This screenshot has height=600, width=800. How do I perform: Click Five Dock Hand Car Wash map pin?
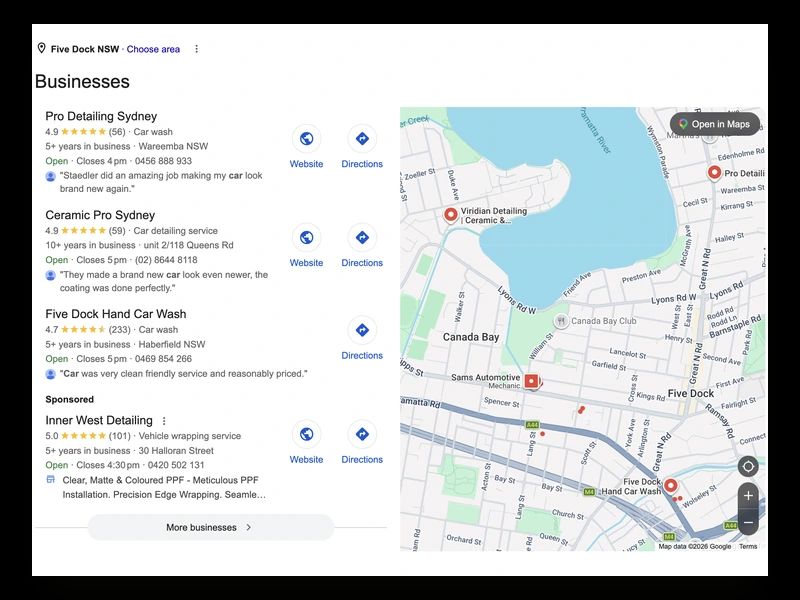pos(670,486)
